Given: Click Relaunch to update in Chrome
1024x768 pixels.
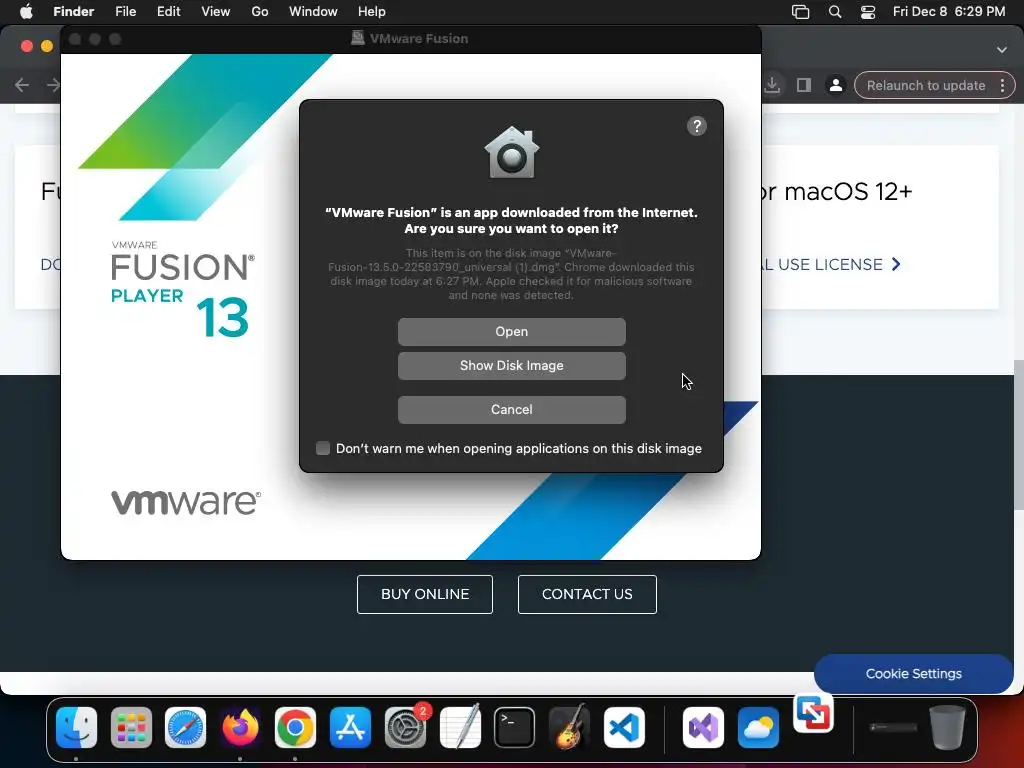Looking at the screenshot, I should [925, 86].
